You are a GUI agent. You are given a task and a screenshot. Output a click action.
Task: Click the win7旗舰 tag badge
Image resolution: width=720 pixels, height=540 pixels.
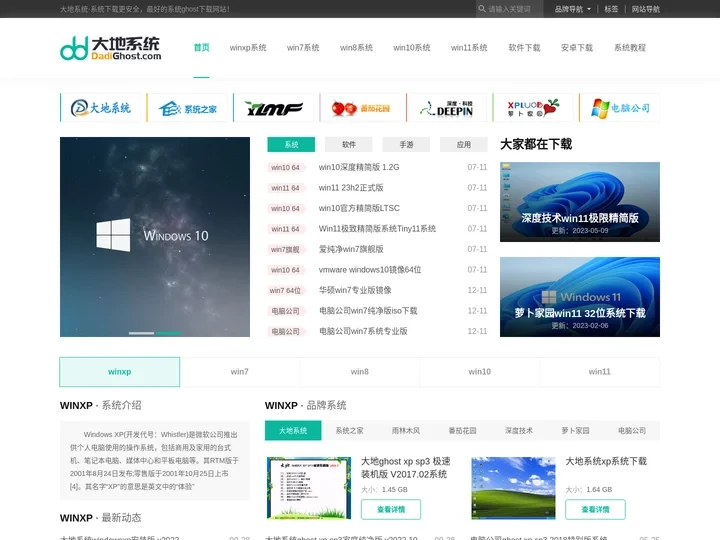285,249
